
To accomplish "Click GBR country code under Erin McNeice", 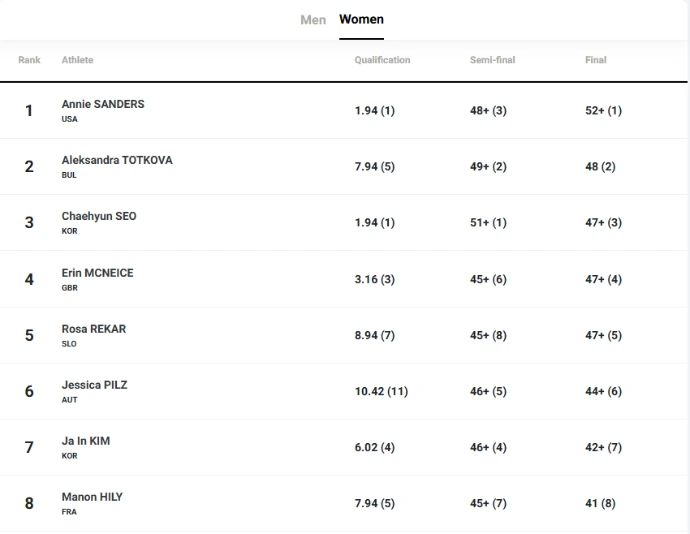I will [70, 287].
